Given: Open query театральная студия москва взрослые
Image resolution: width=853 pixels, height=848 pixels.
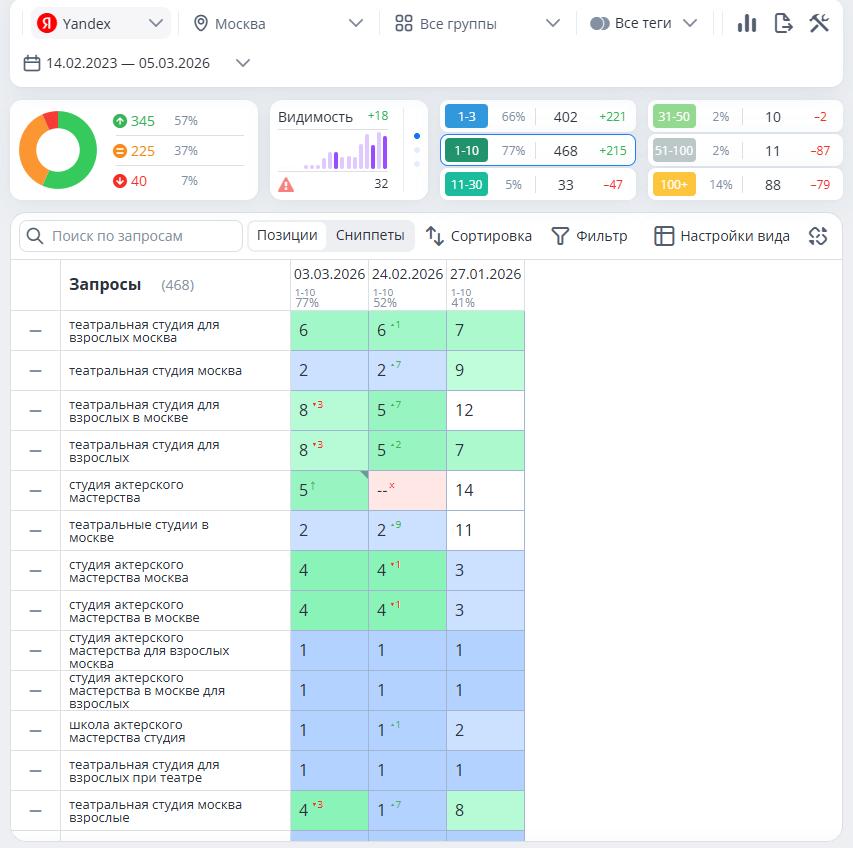Looking at the screenshot, I should pos(156,811).
